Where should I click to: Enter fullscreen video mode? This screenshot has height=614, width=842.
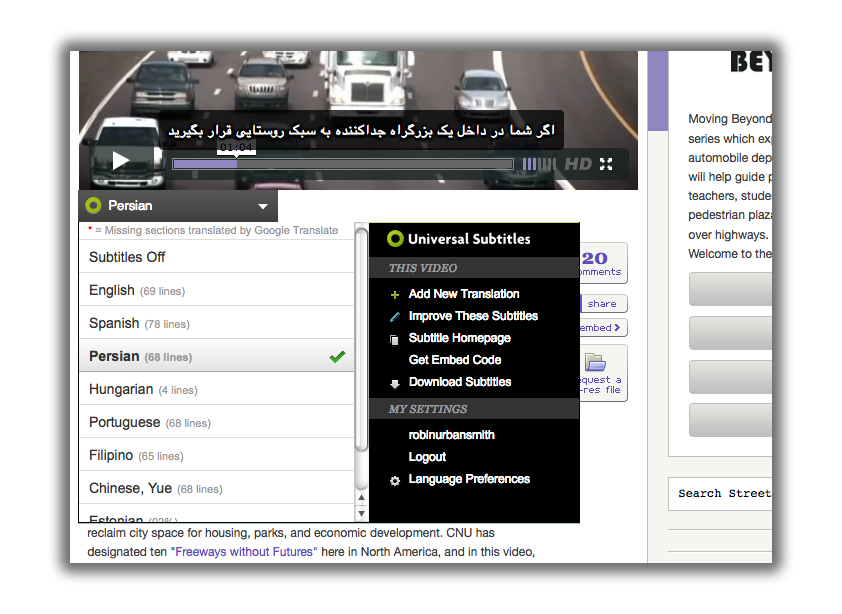(x=606, y=164)
